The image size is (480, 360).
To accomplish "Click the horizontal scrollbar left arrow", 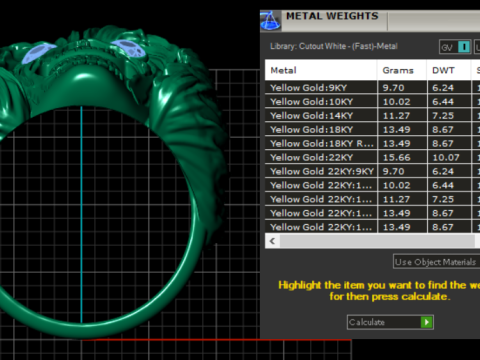I will (272, 241).
